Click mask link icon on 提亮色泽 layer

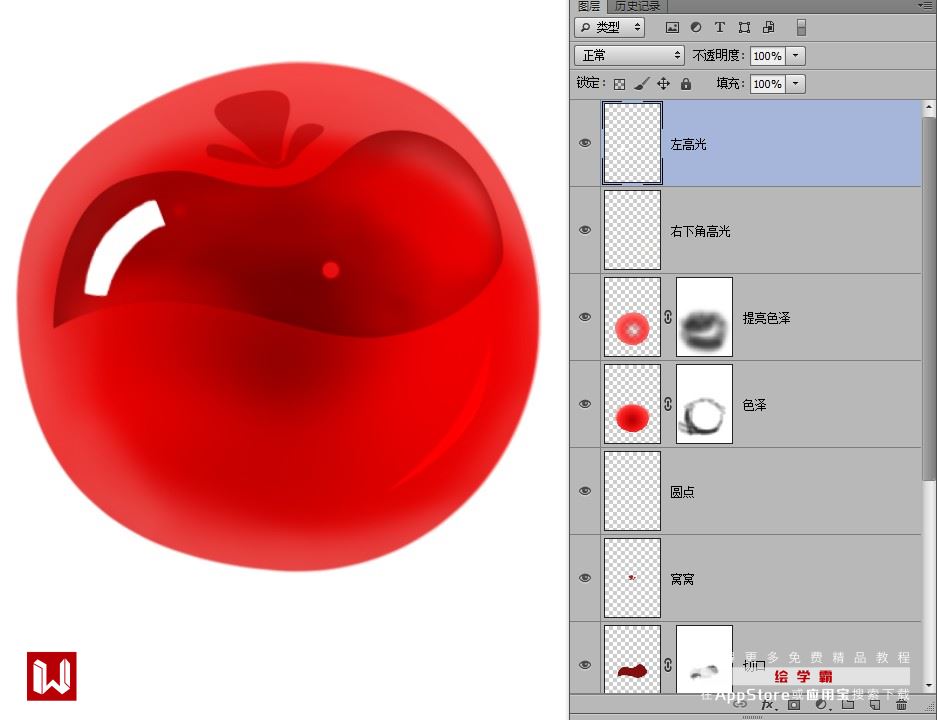pyautogui.click(x=668, y=317)
